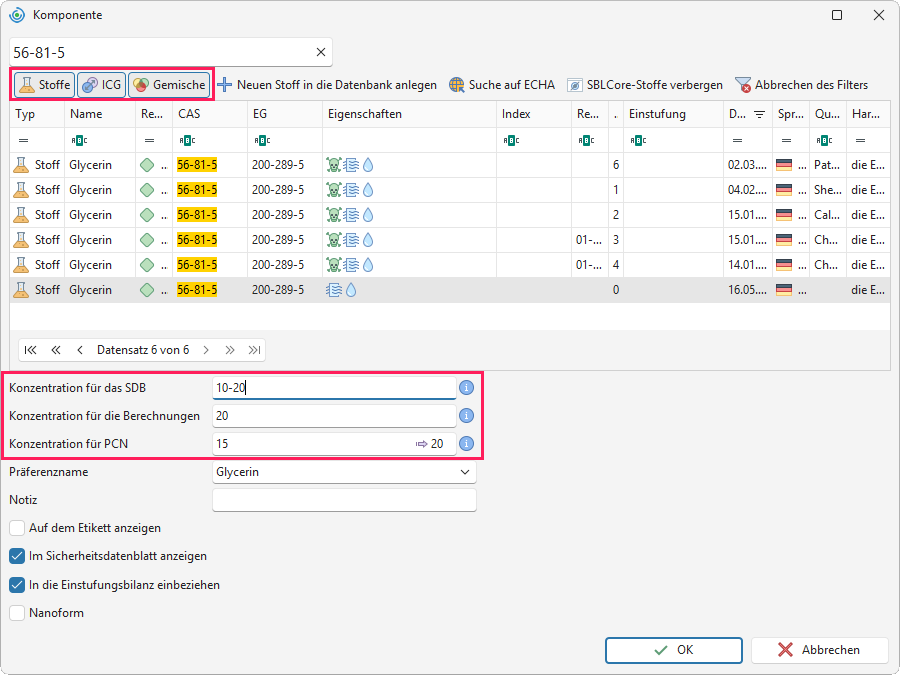This screenshot has height=675, width=900.
Task: Select the Glycerin row dated 14.01
Action: (x=450, y=265)
